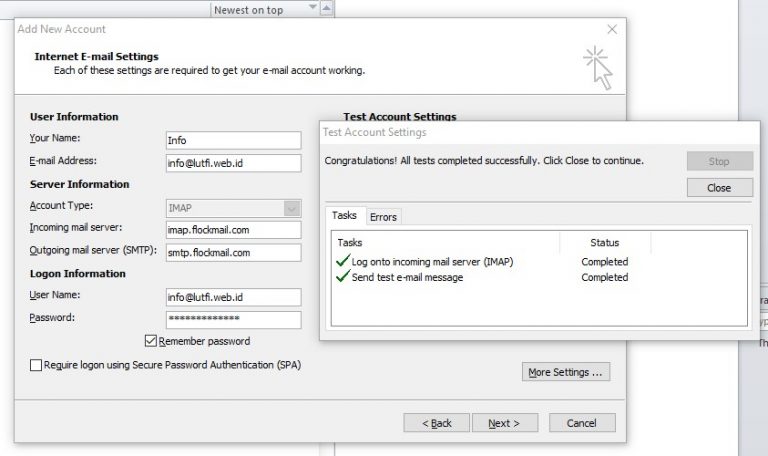Click the Password input field
This screenshot has height=456, width=768.
pyautogui.click(x=234, y=320)
